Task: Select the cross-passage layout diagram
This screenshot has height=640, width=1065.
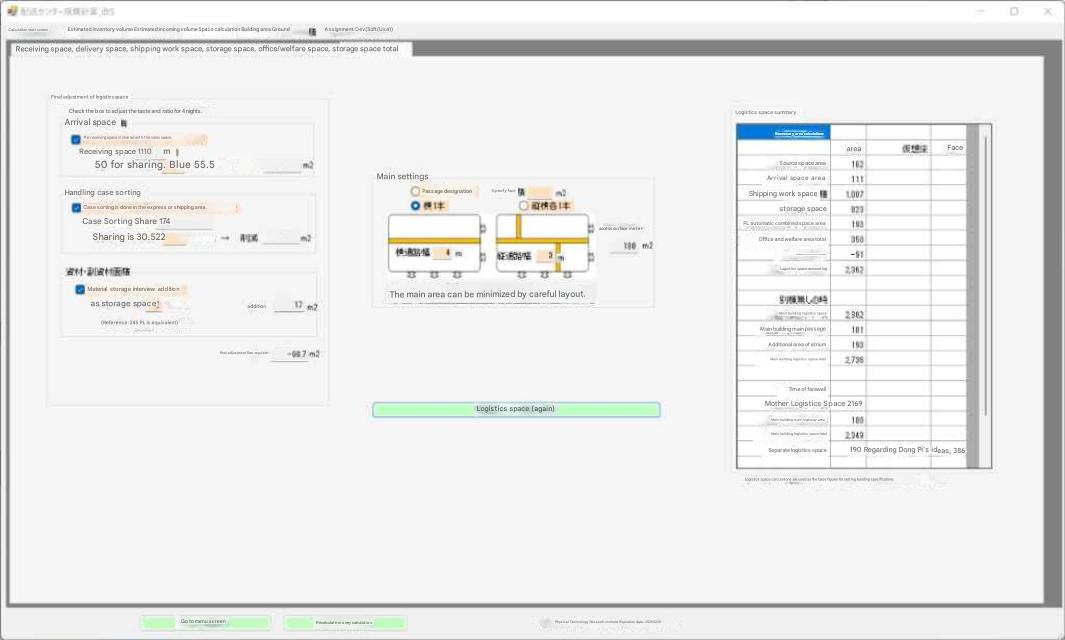Action: pos(543,243)
